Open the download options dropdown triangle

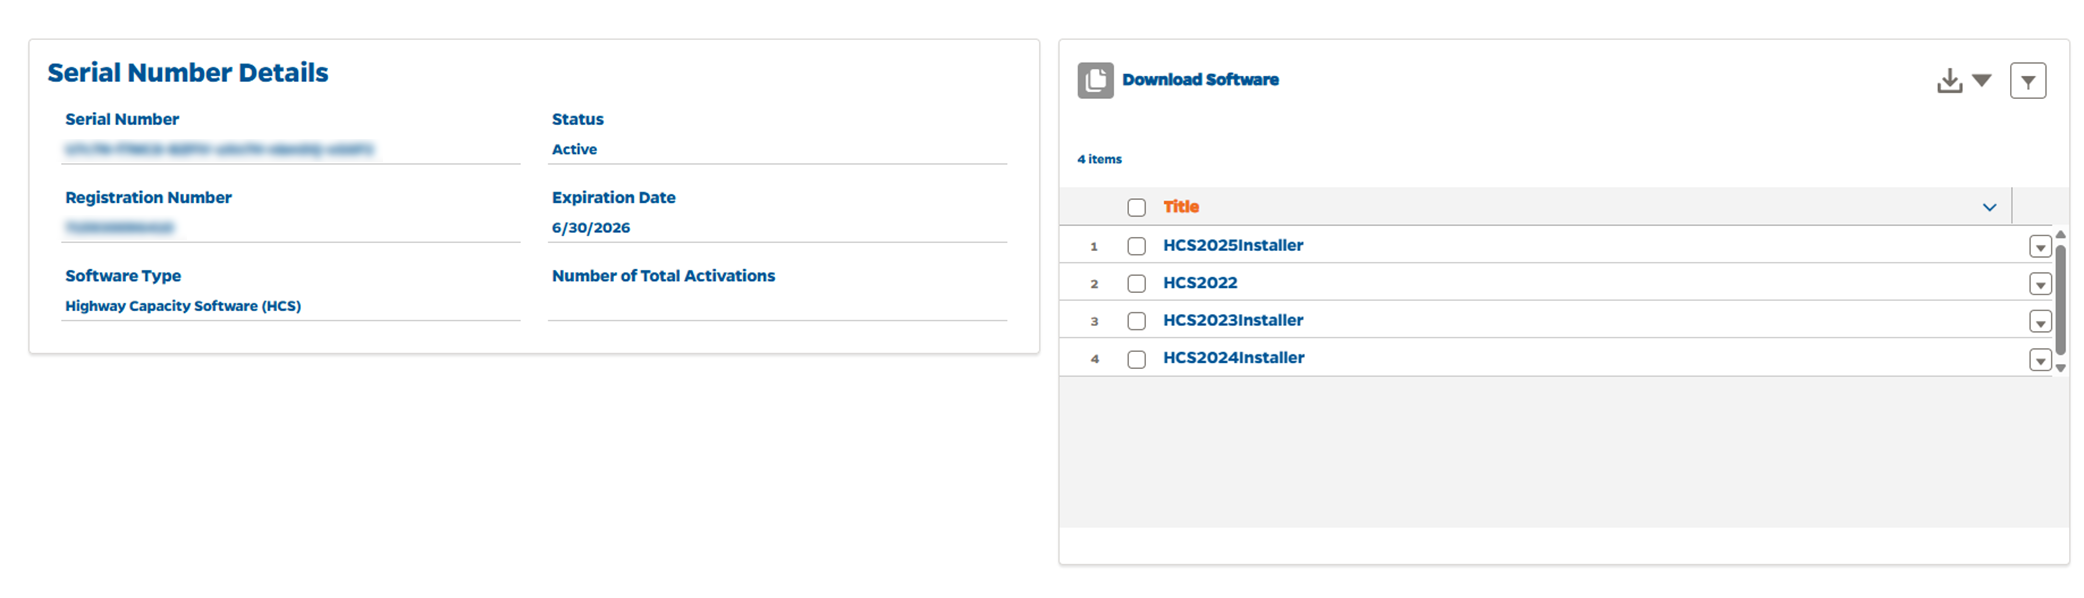point(1982,80)
